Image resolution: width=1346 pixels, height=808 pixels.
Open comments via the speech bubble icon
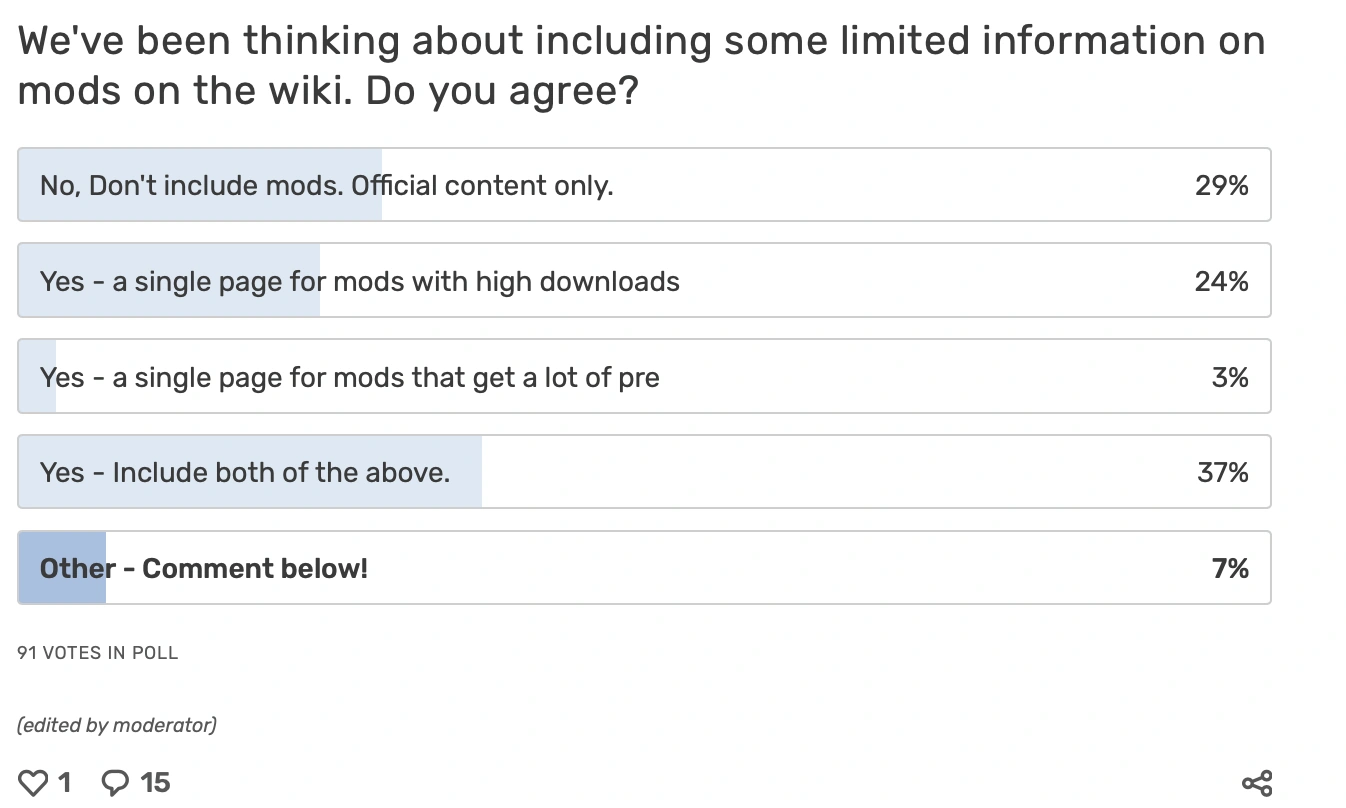pos(116,781)
